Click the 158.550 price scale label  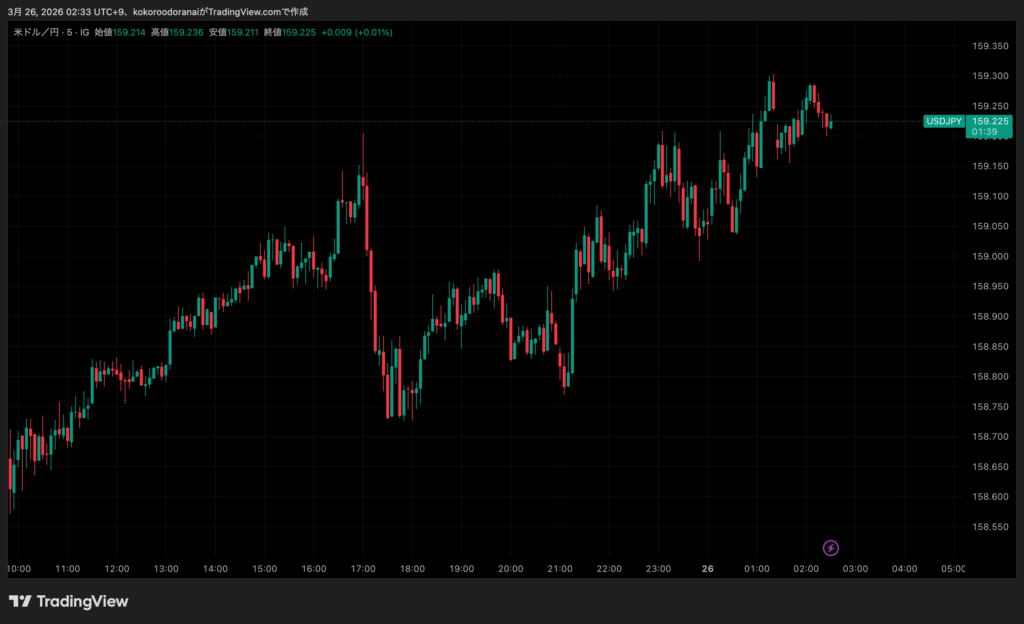click(989, 526)
